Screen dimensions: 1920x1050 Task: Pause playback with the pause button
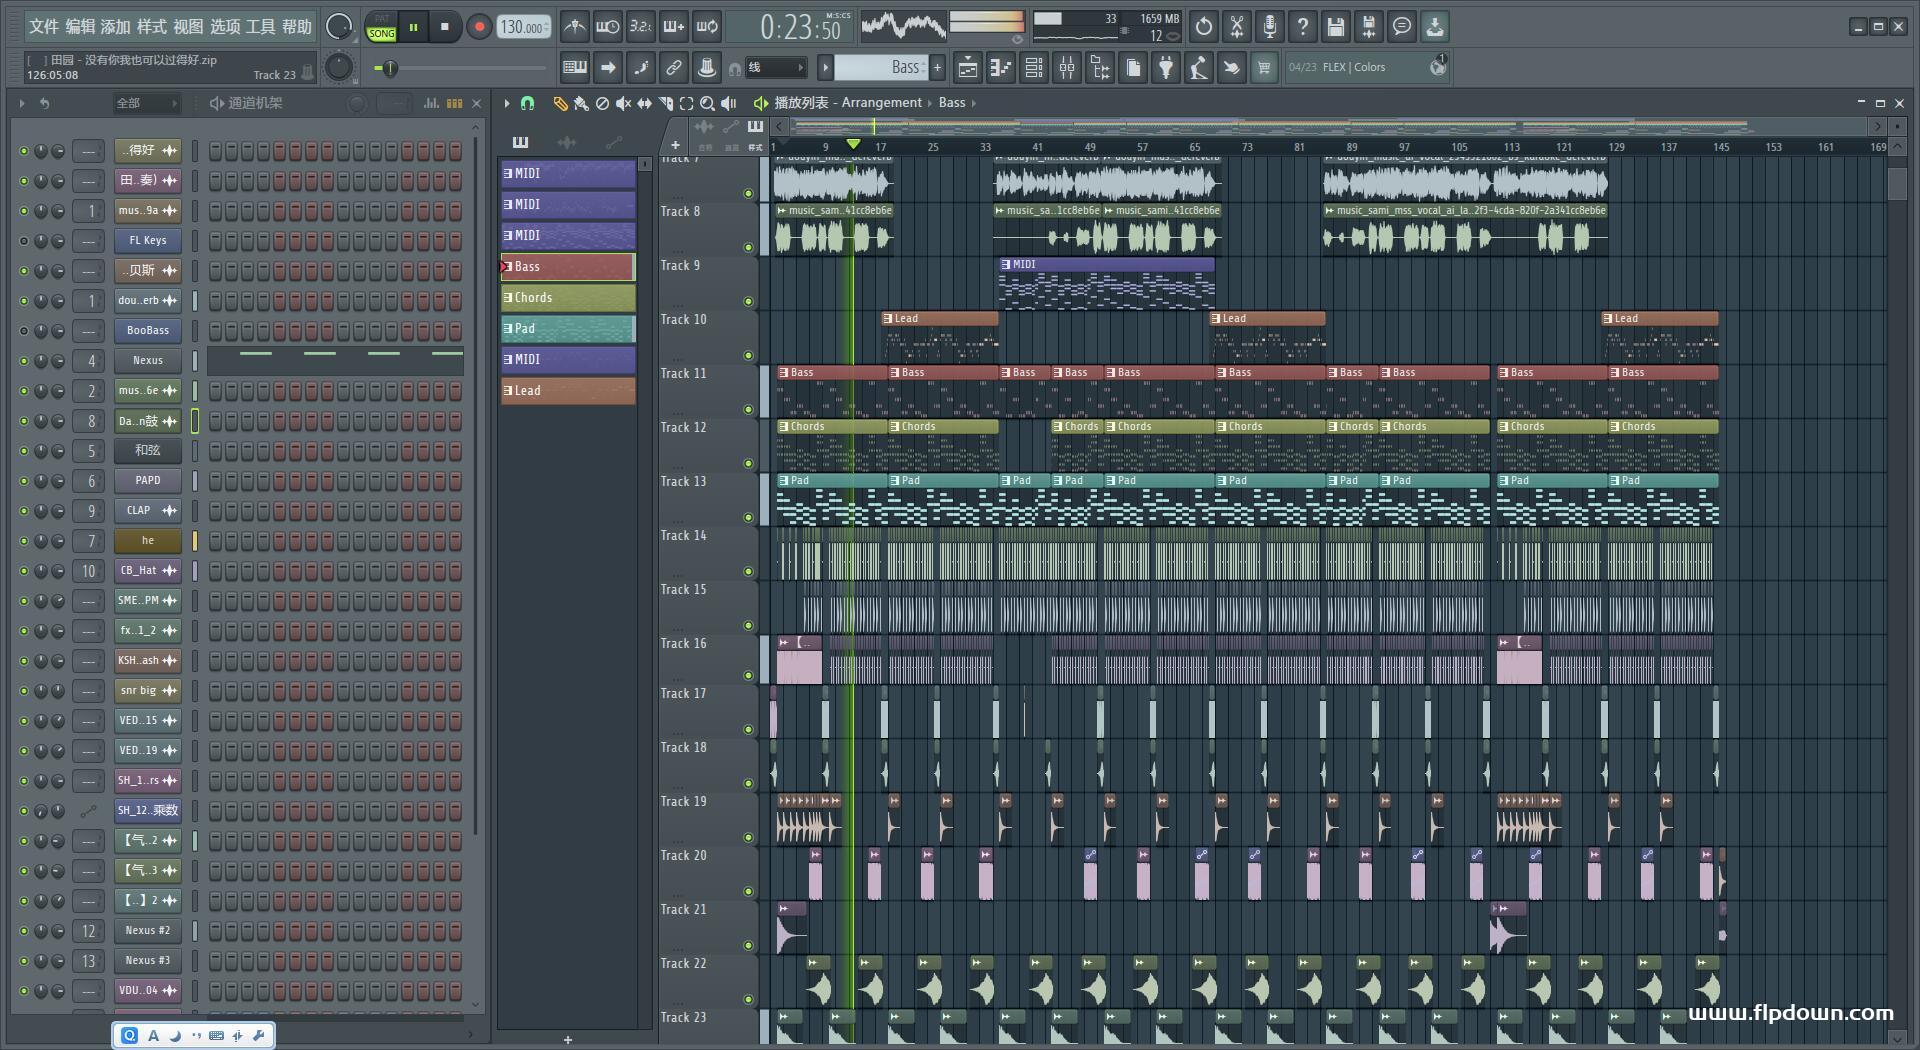pyautogui.click(x=413, y=27)
